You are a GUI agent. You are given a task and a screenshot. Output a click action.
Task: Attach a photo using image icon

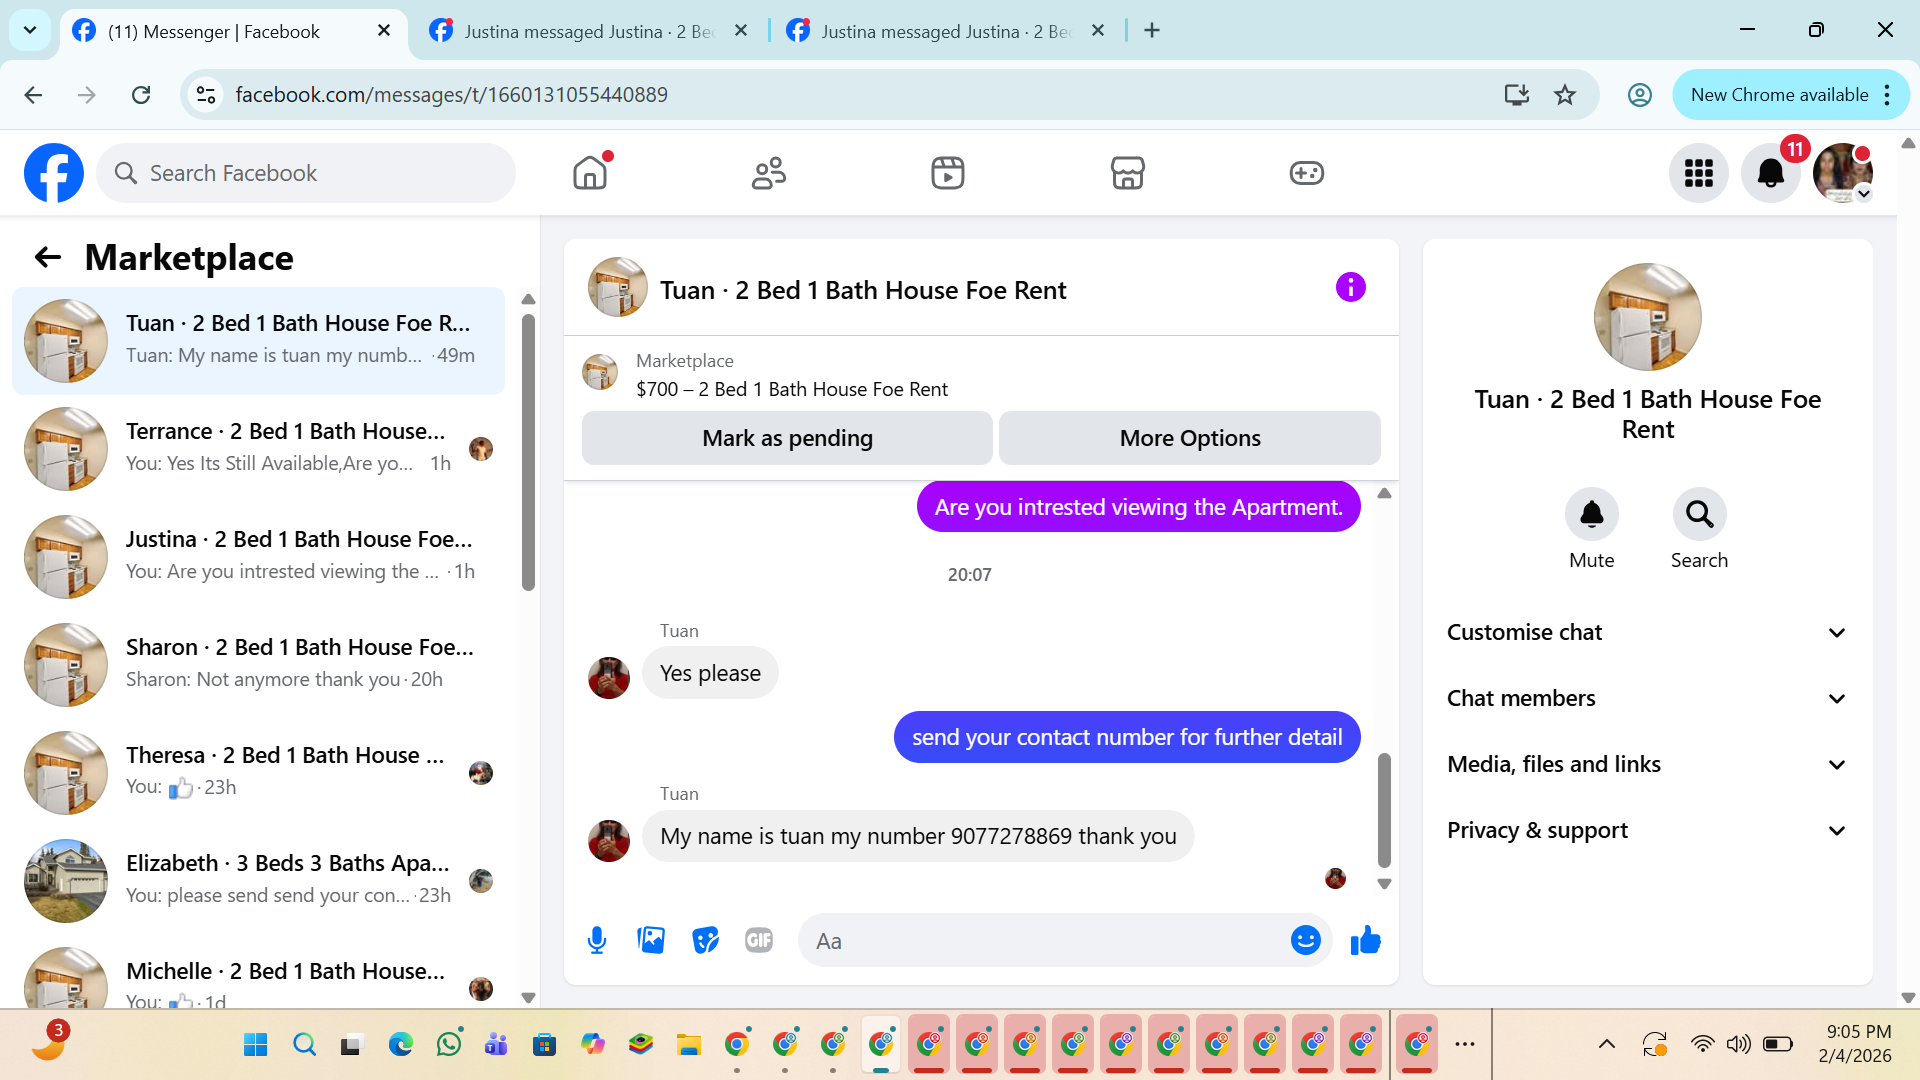tap(651, 940)
